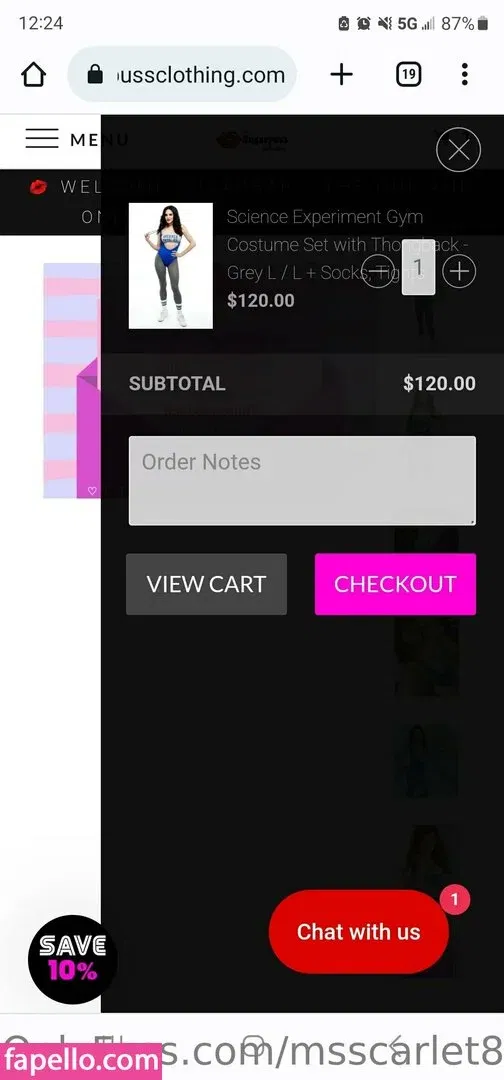Increase item quantity with plus
Viewport: 504px width, 1080px height.
pyautogui.click(x=459, y=271)
